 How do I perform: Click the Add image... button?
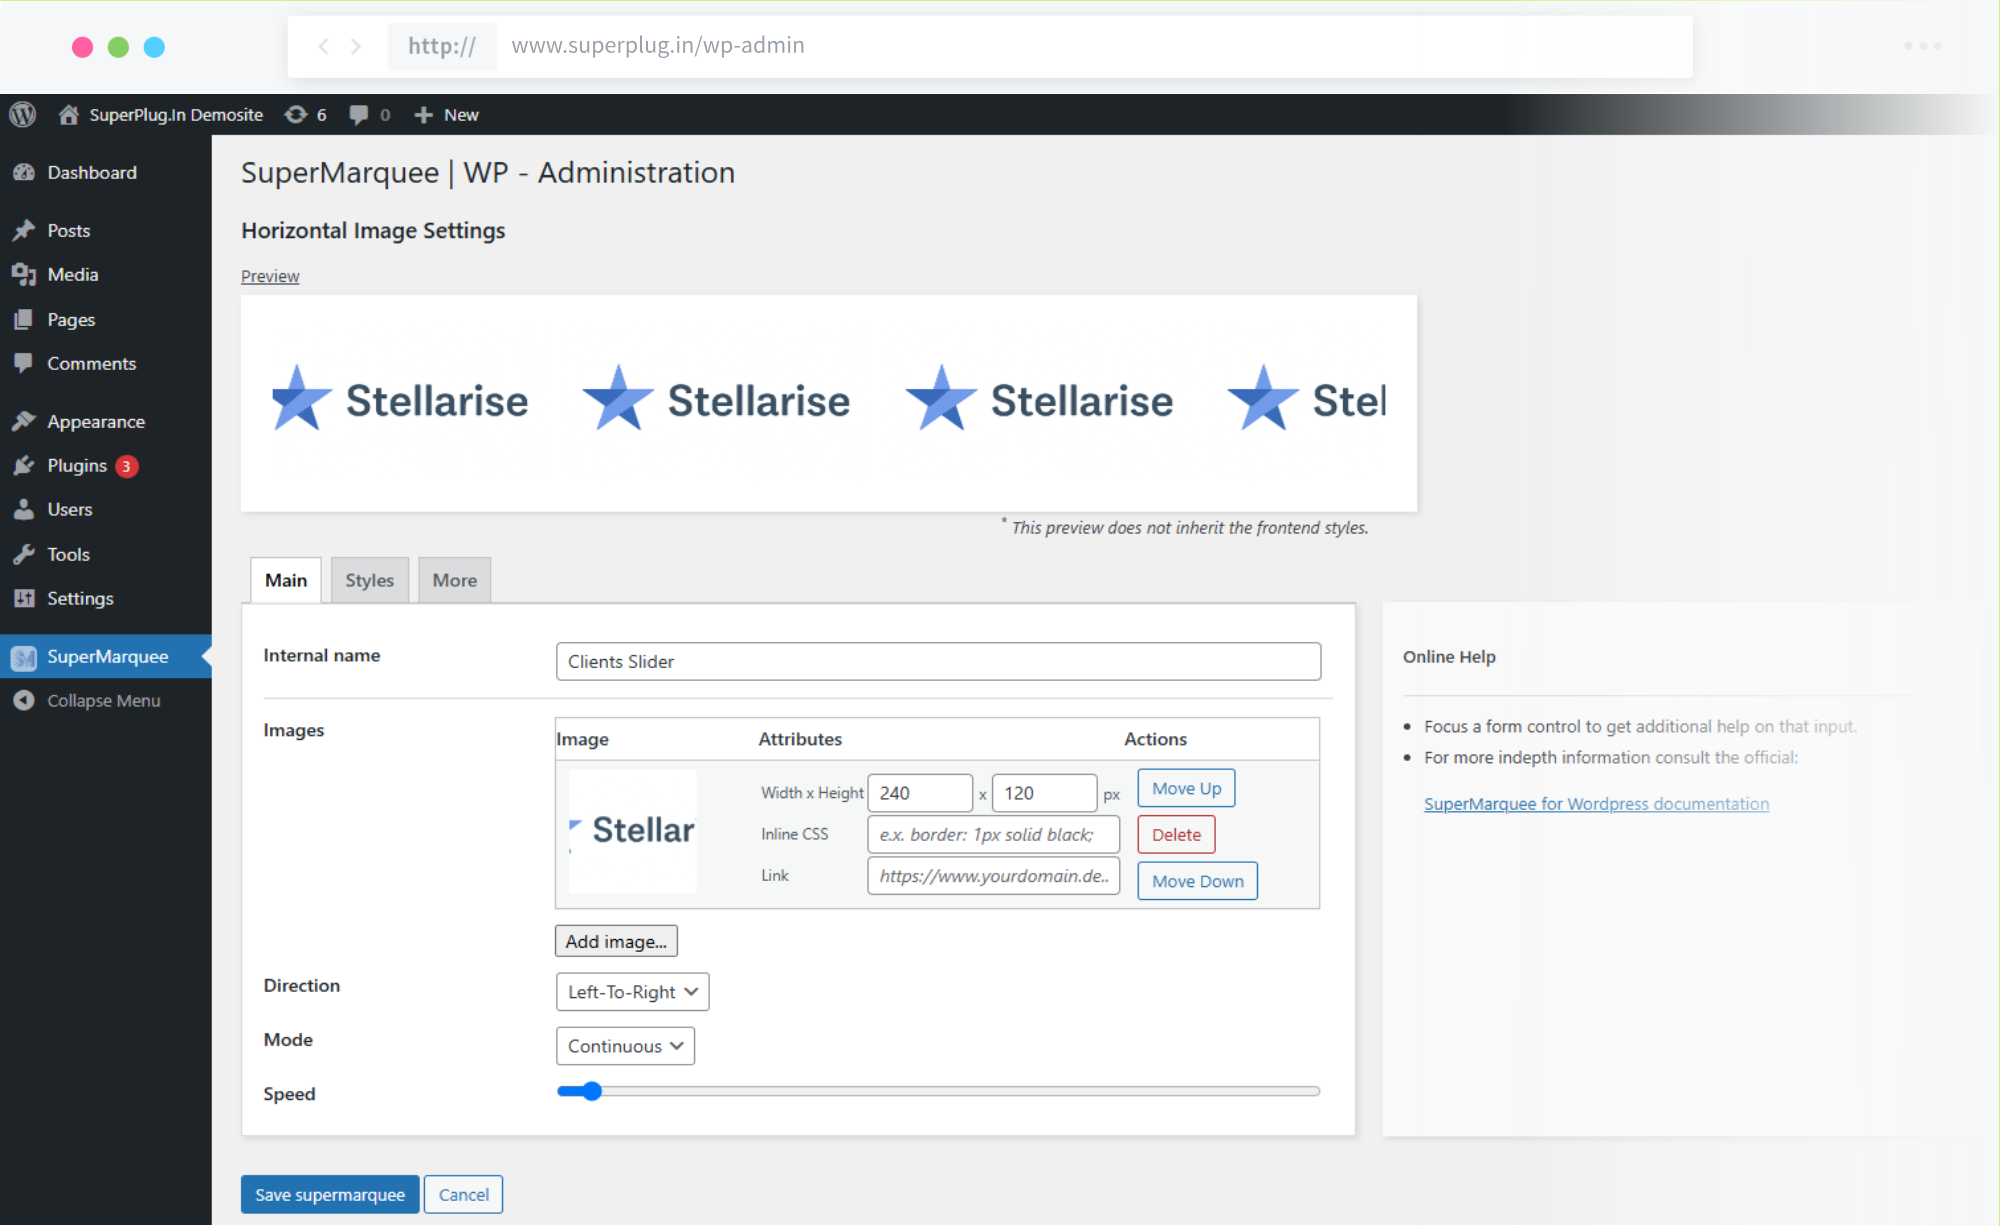click(x=616, y=941)
